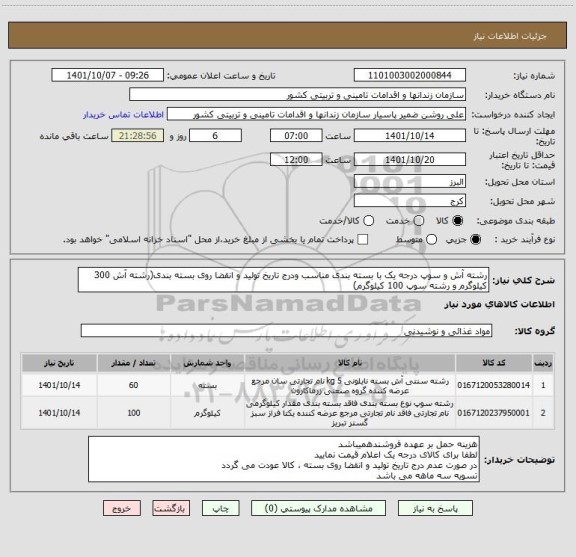Click the response deadline date 1401/10/14 field
This screenshot has height=557, width=576.
tap(410, 136)
